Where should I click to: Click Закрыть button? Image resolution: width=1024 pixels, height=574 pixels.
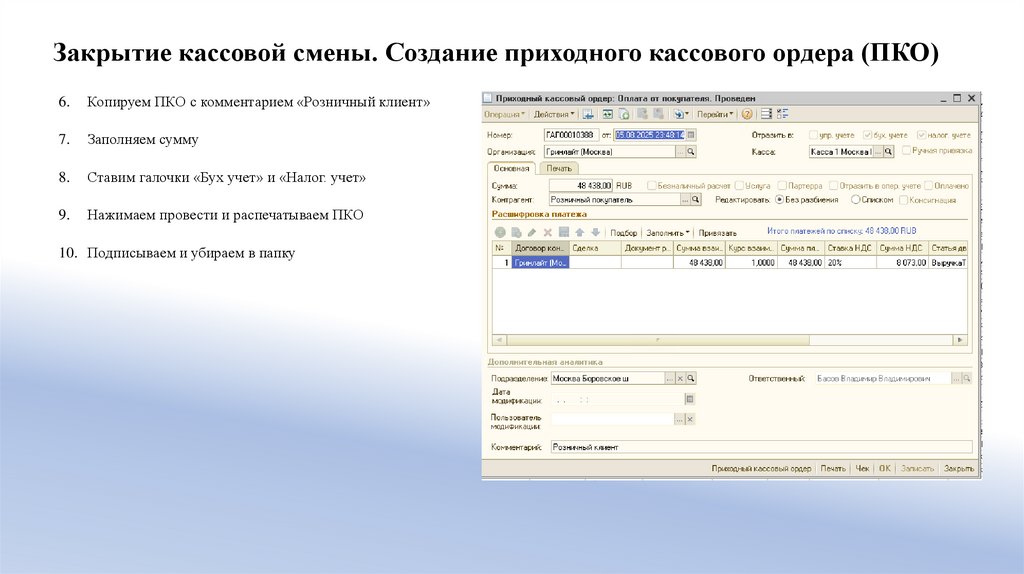click(958, 468)
